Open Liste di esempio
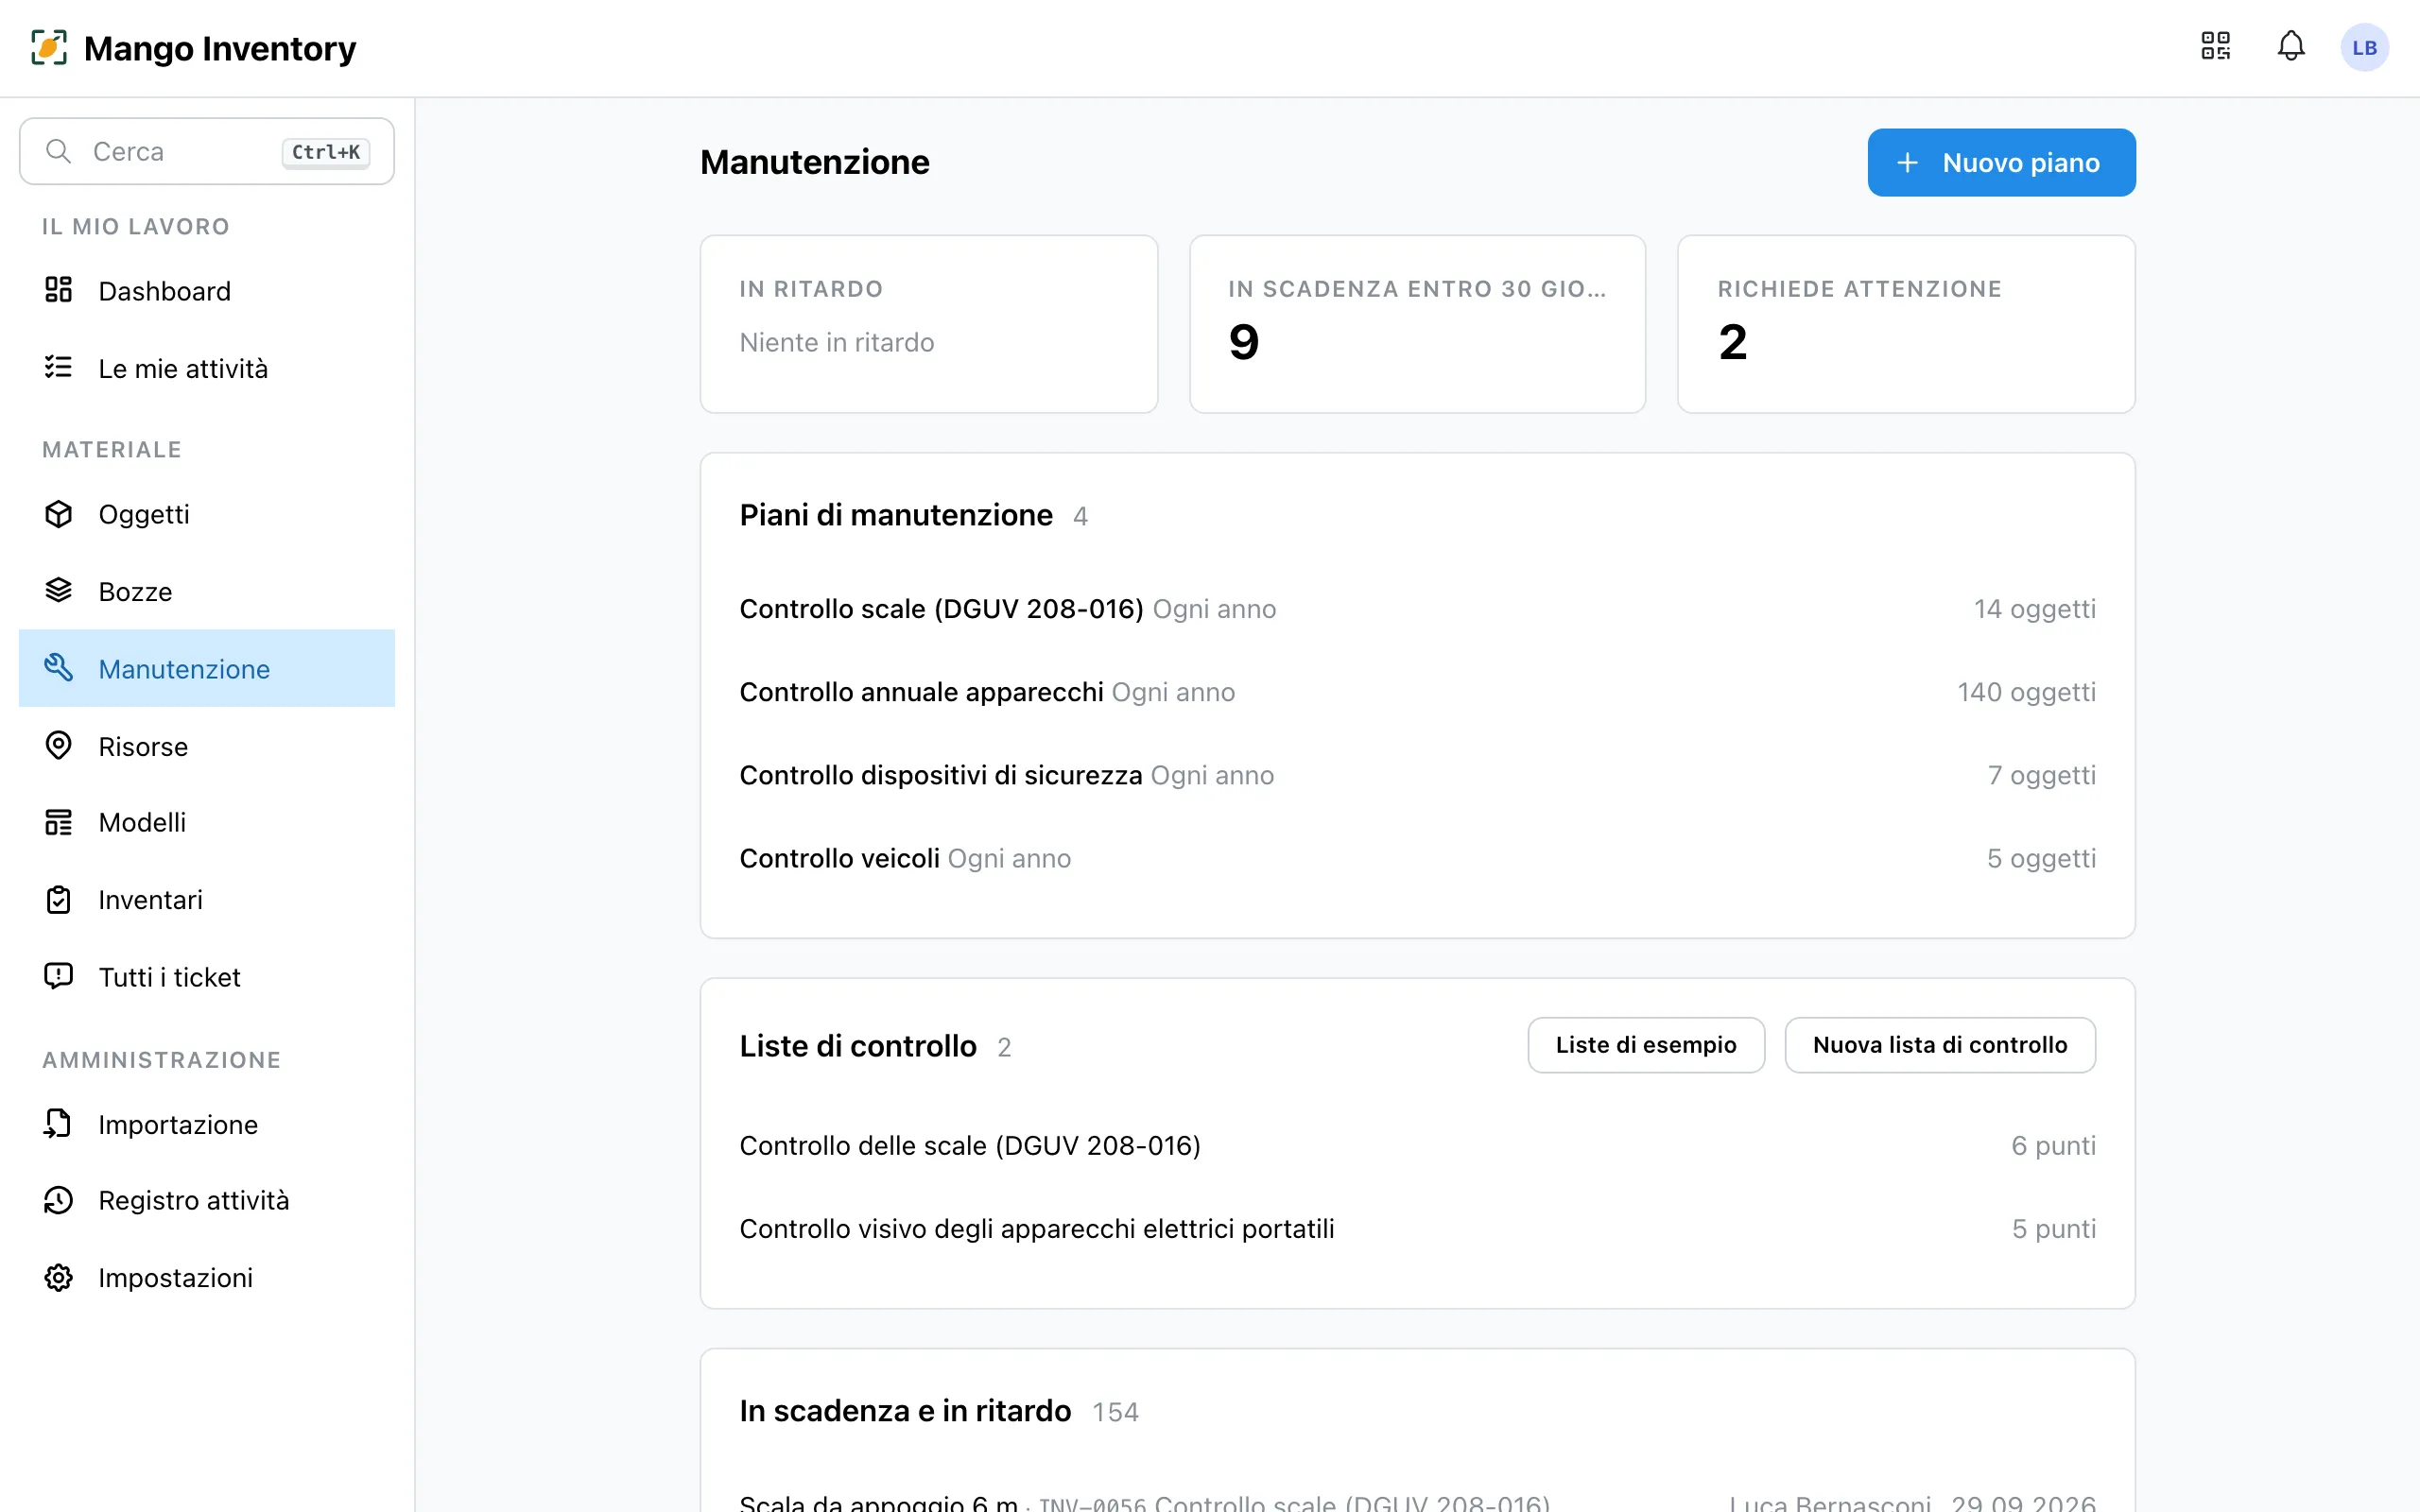The height and width of the screenshot is (1512, 2420). (1646, 1045)
